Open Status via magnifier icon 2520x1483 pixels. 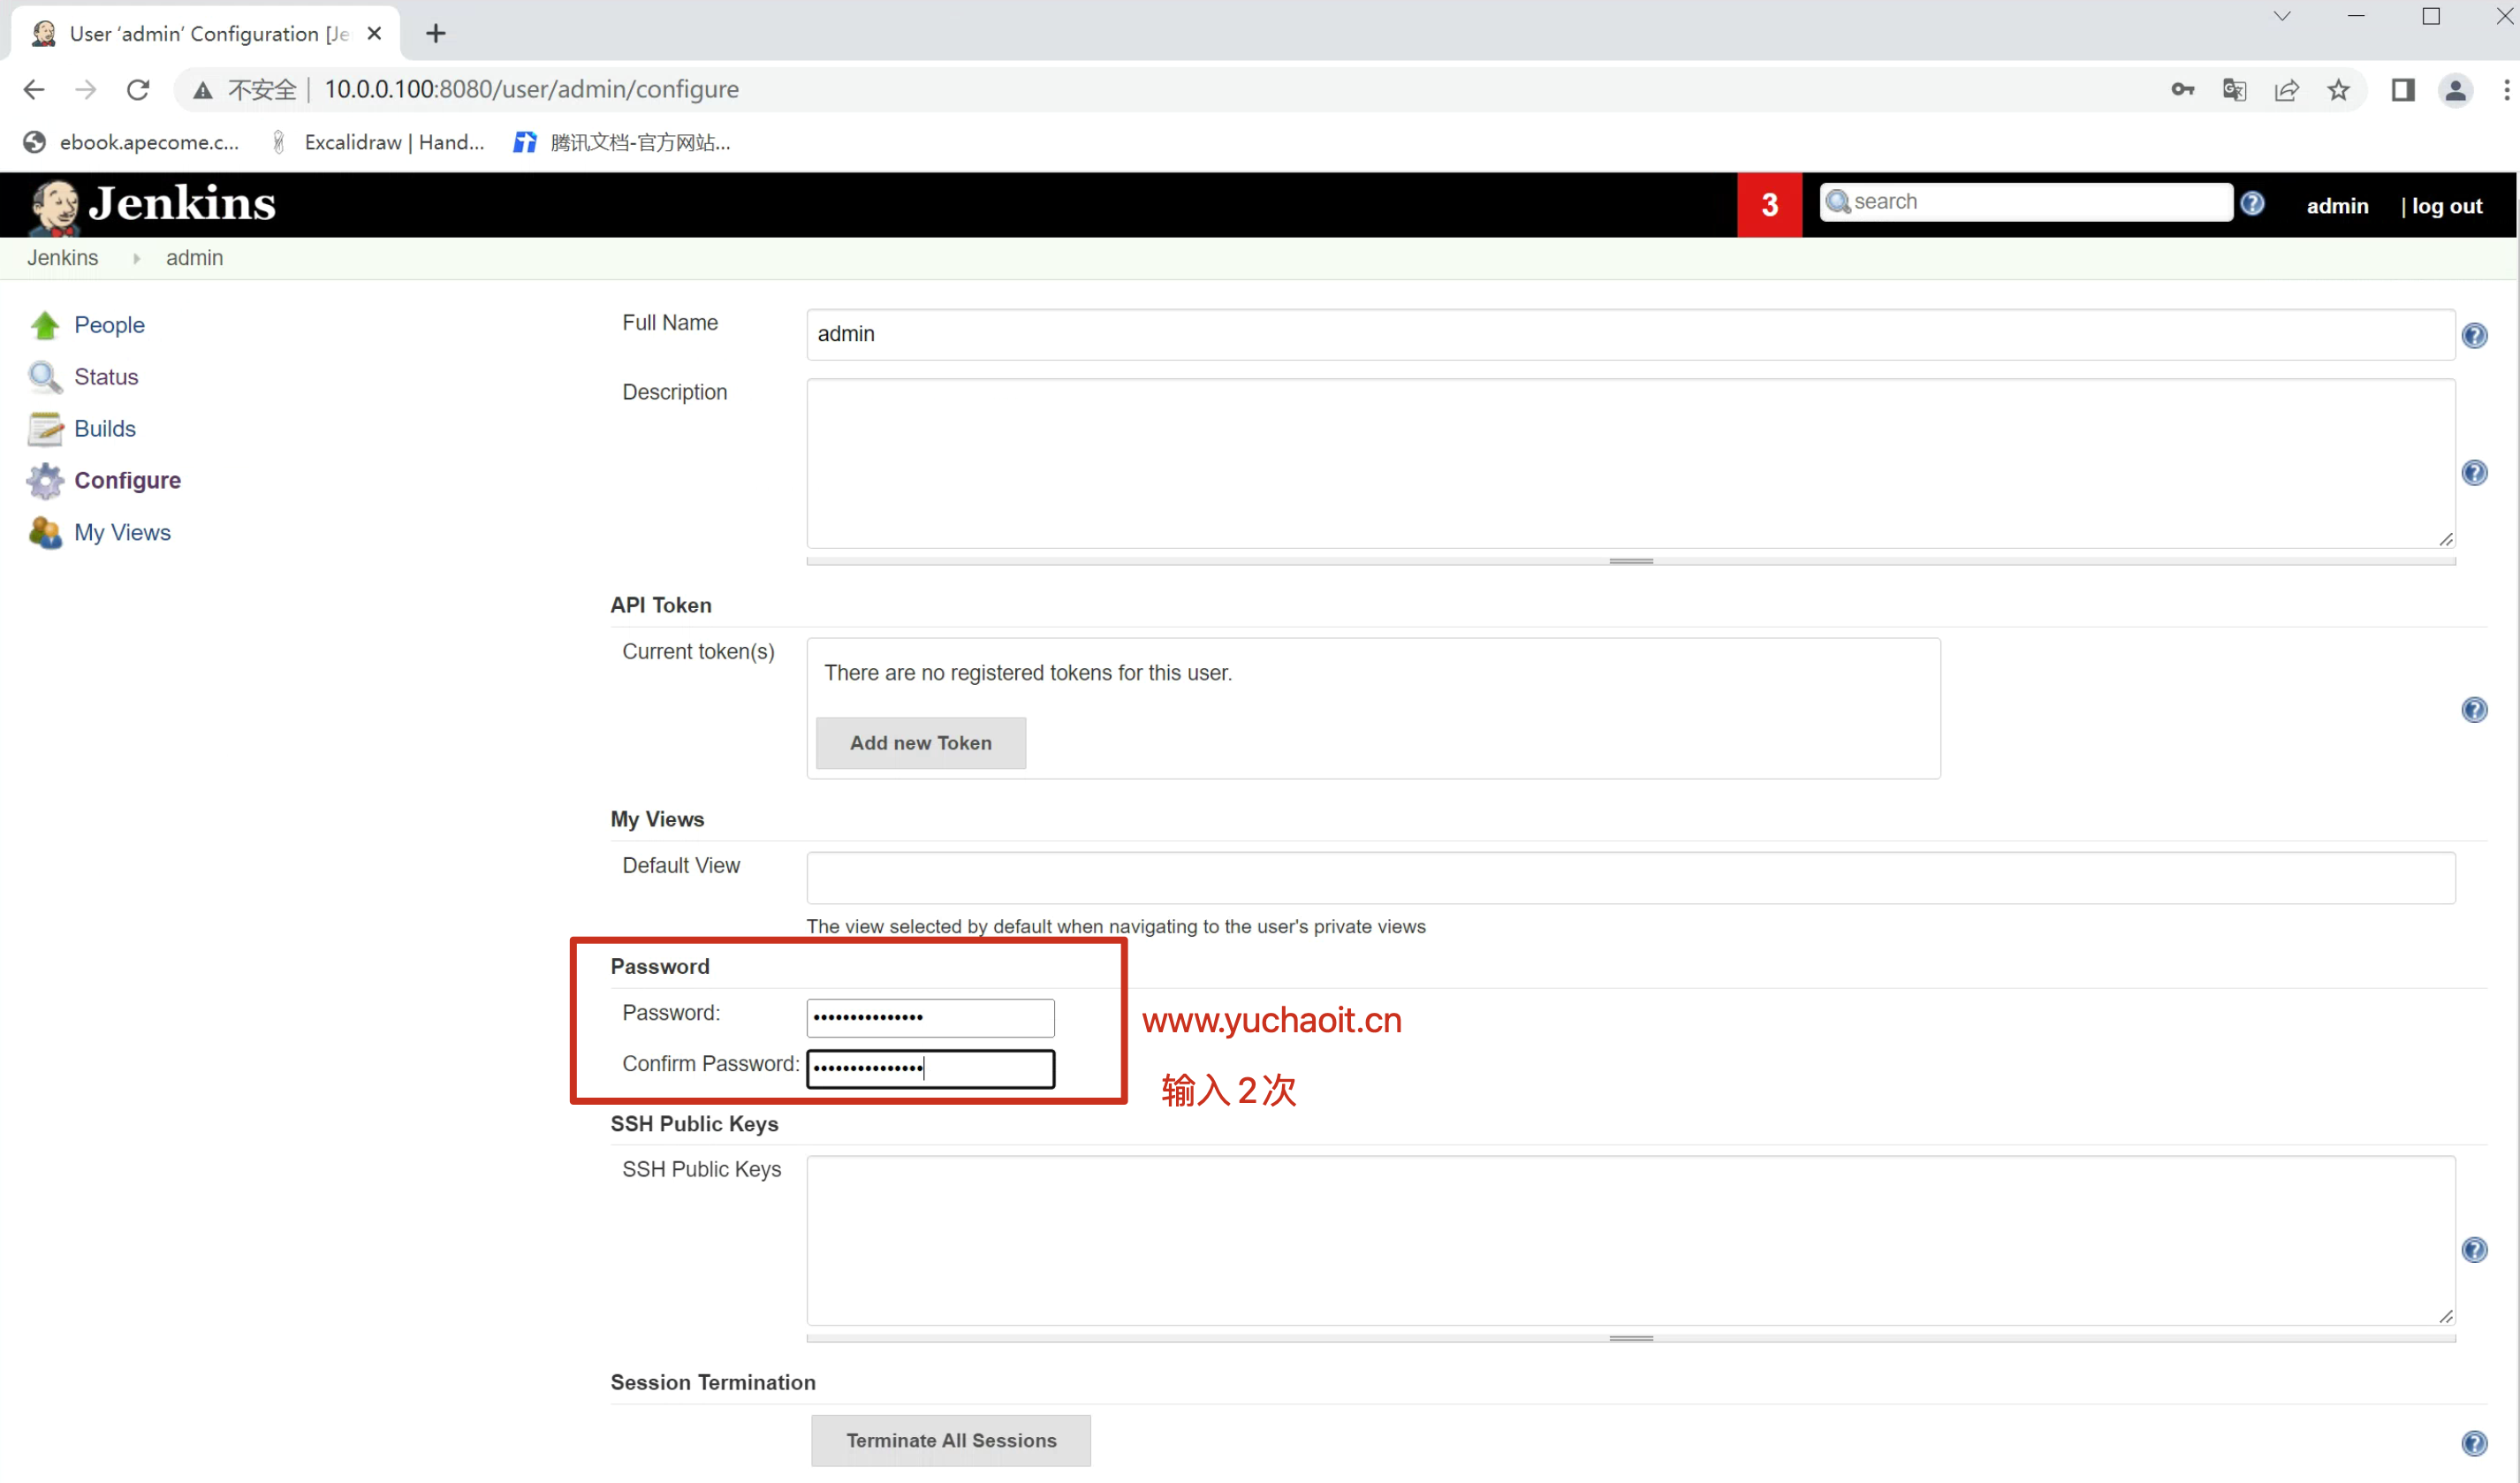point(44,377)
